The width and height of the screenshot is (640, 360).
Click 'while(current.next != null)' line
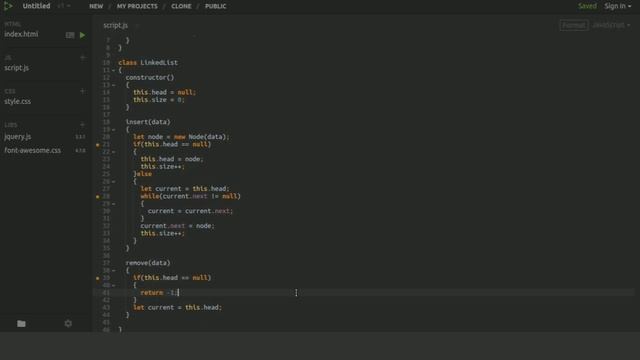[x=190, y=196]
